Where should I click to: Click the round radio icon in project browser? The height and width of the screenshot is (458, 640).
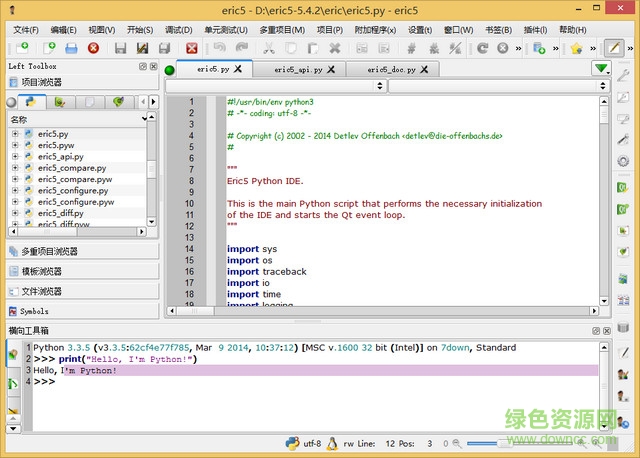point(11,102)
